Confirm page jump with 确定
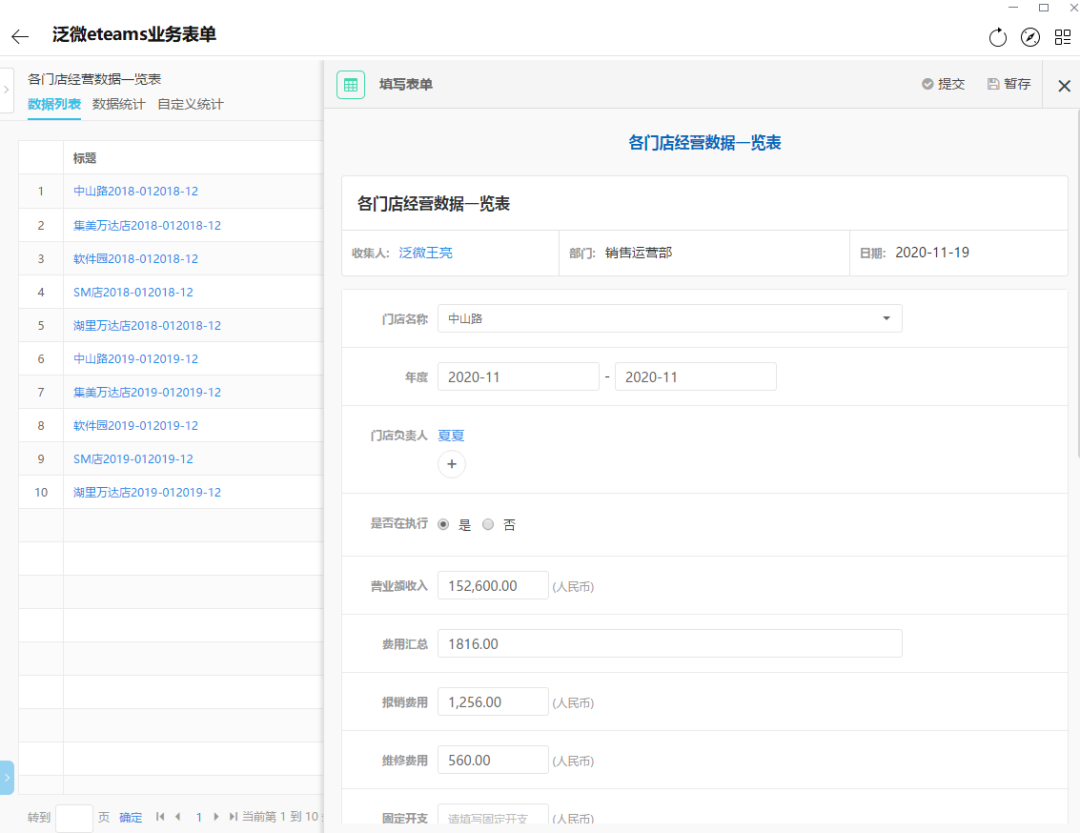Viewport: 1080px width, 833px height. tap(131, 817)
